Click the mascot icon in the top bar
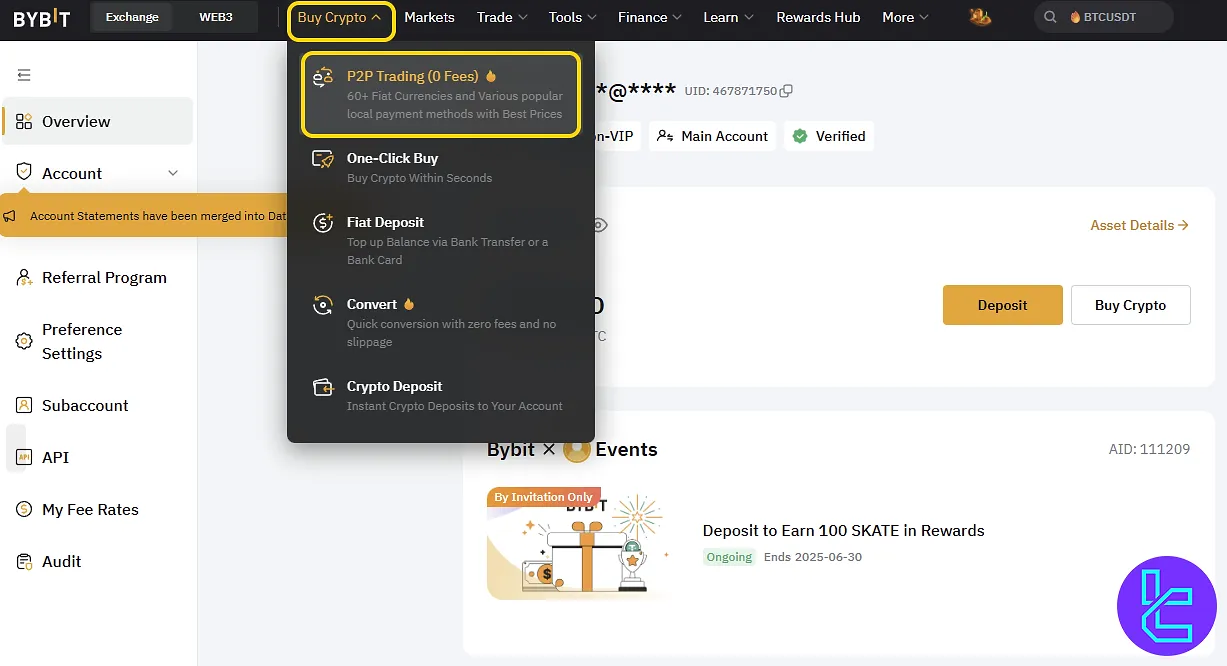This screenshot has width=1227, height=666. pyautogui.click(x=980, y=17)
